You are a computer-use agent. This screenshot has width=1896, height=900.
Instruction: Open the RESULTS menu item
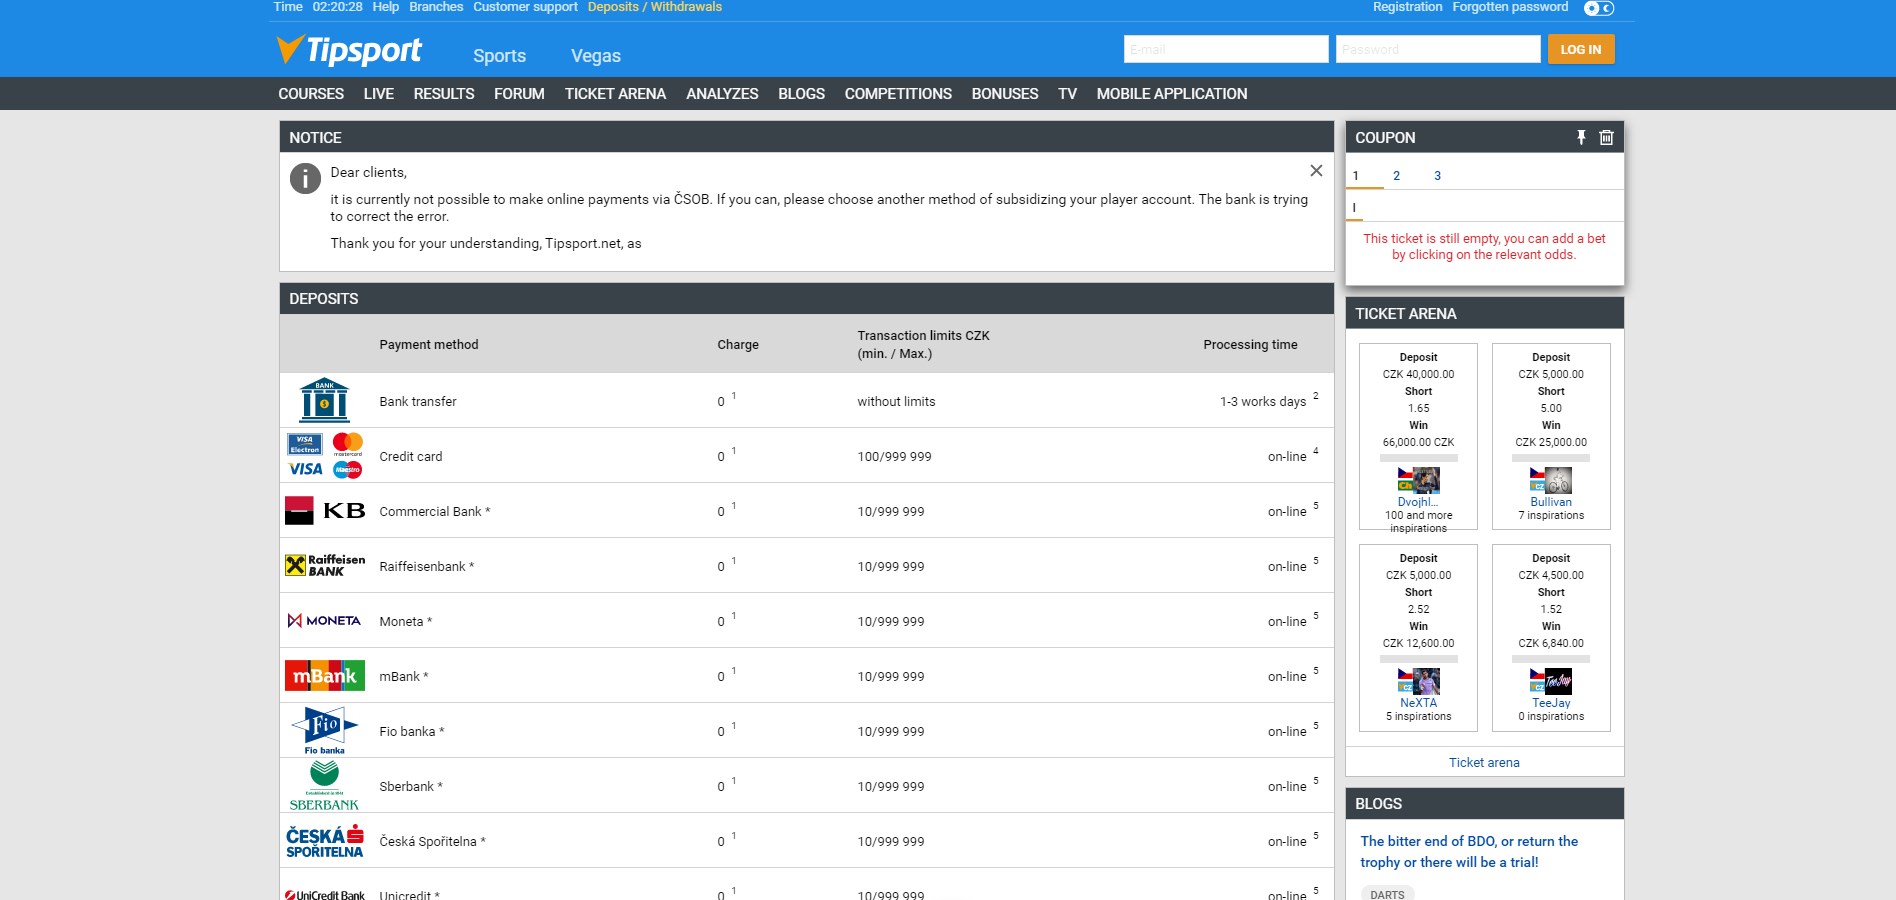click(x=444, y=93)
